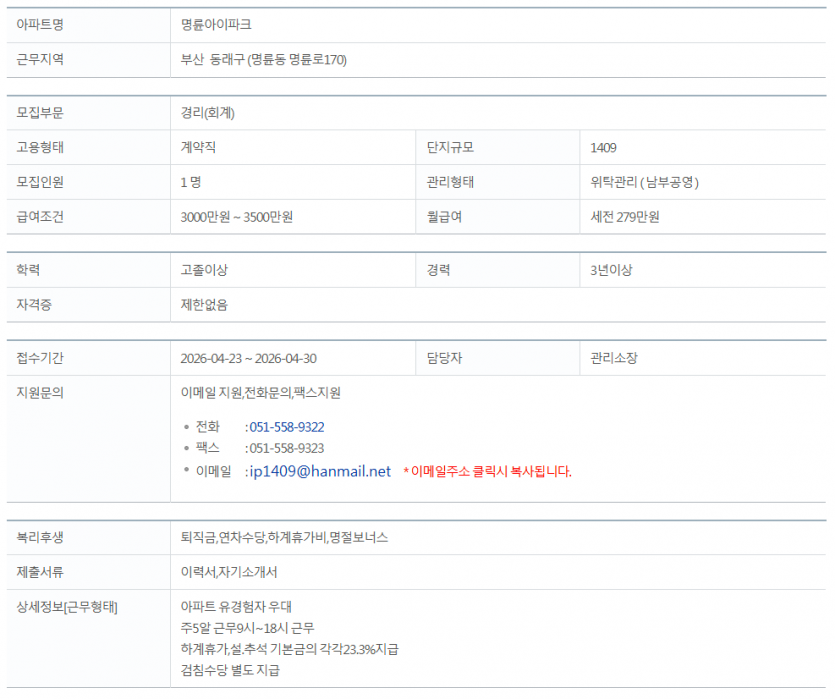835x699 pixels.
Task: Select the work location 부산 동래구 address
Action: tap(264, 60)
